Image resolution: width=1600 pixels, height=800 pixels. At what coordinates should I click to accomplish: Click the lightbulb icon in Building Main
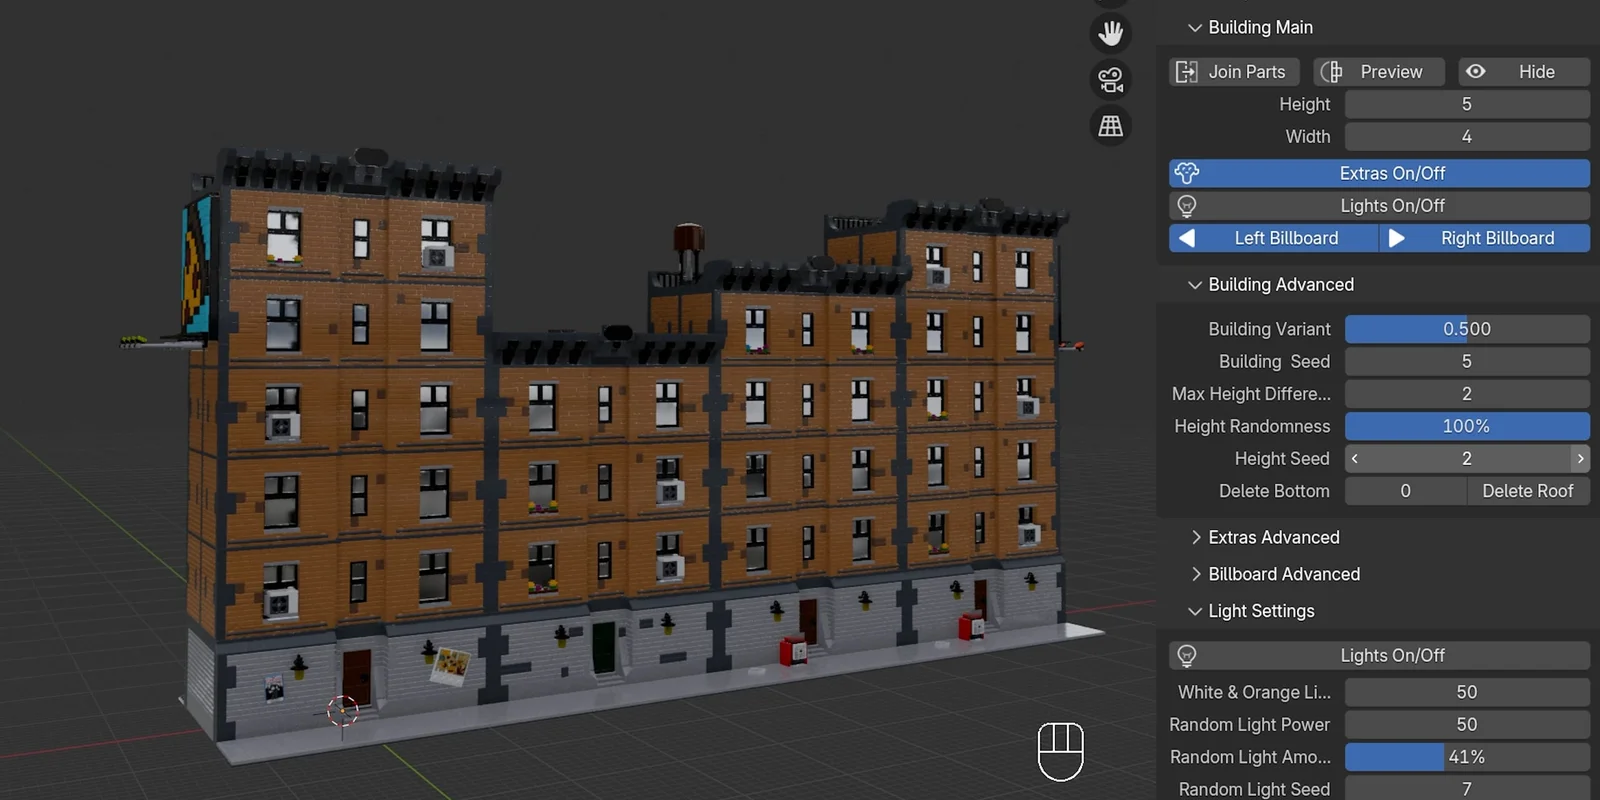click(1187, 206)
